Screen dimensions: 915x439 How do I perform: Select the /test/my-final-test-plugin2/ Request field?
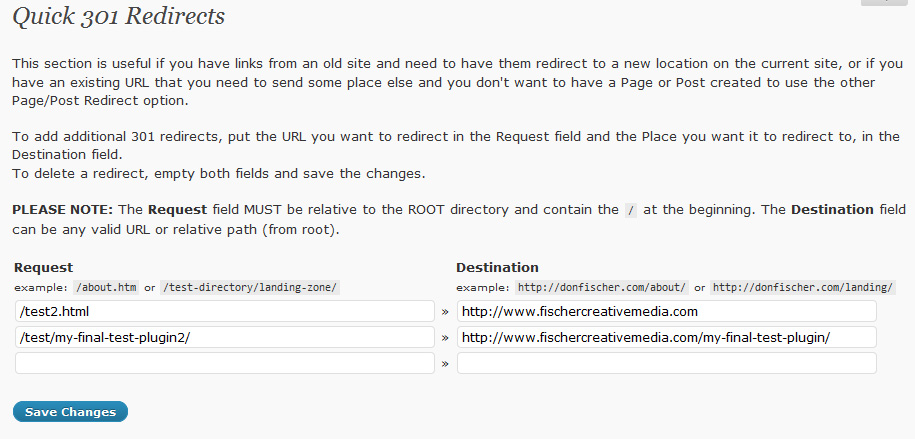pyautogui.click(x=224, y=337)
